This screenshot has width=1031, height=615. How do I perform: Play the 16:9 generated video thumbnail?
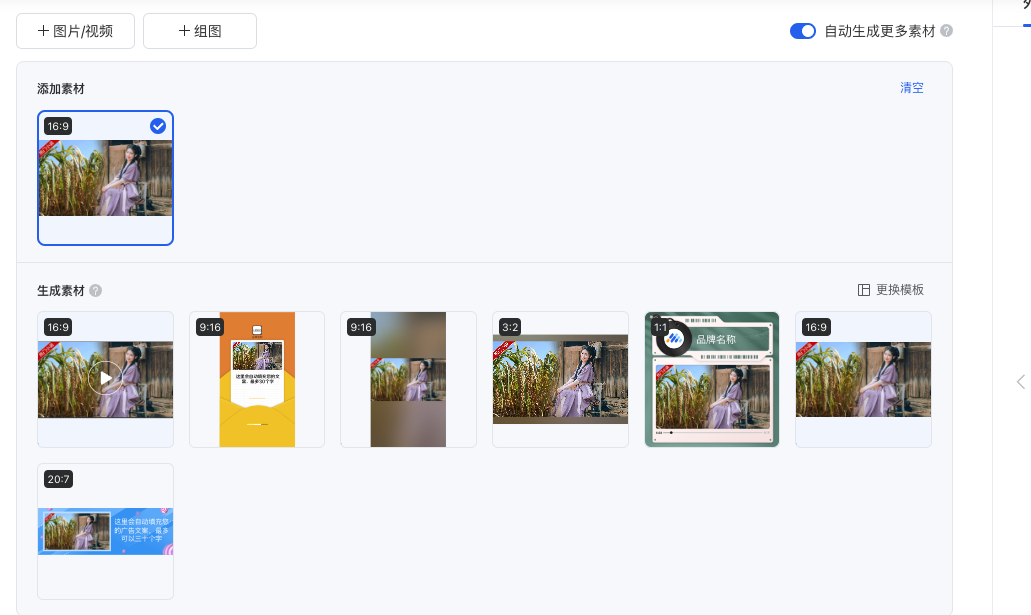[105, 378]
